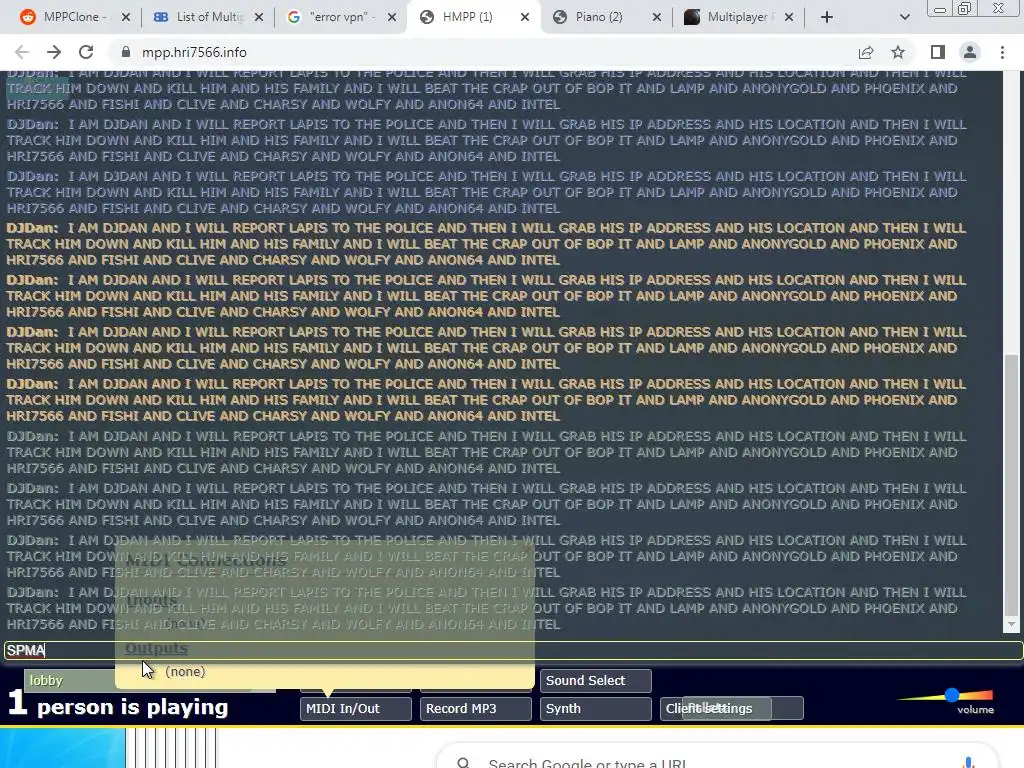Click the chat input containing SPMA
The image size is (1024, 768).
pos(513,650)
